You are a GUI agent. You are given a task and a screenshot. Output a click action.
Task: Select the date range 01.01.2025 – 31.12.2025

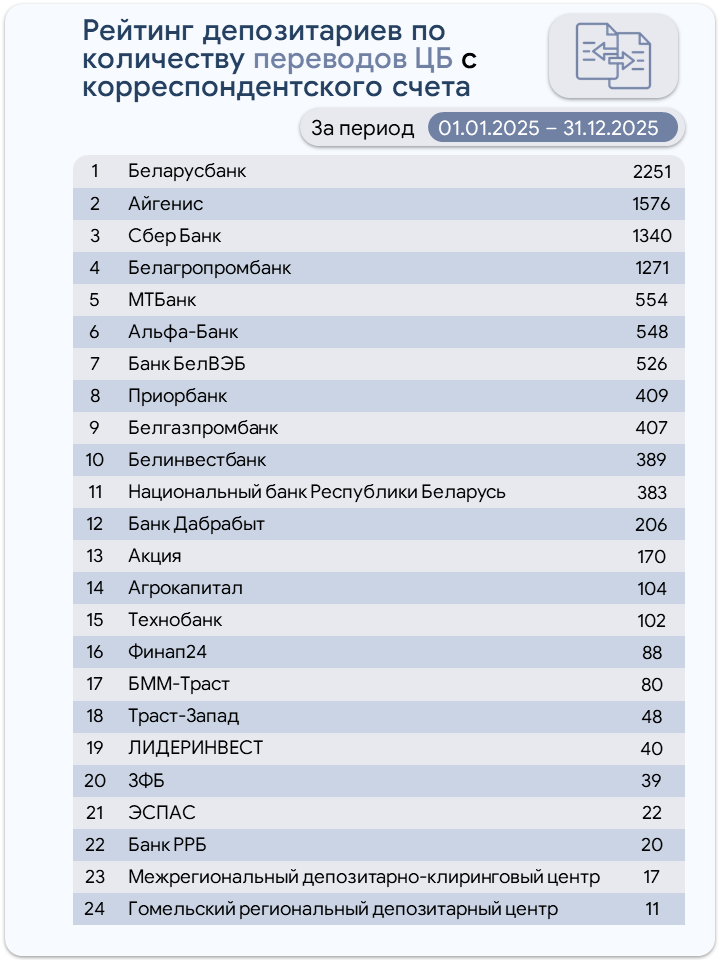click(x=552, y=128)
